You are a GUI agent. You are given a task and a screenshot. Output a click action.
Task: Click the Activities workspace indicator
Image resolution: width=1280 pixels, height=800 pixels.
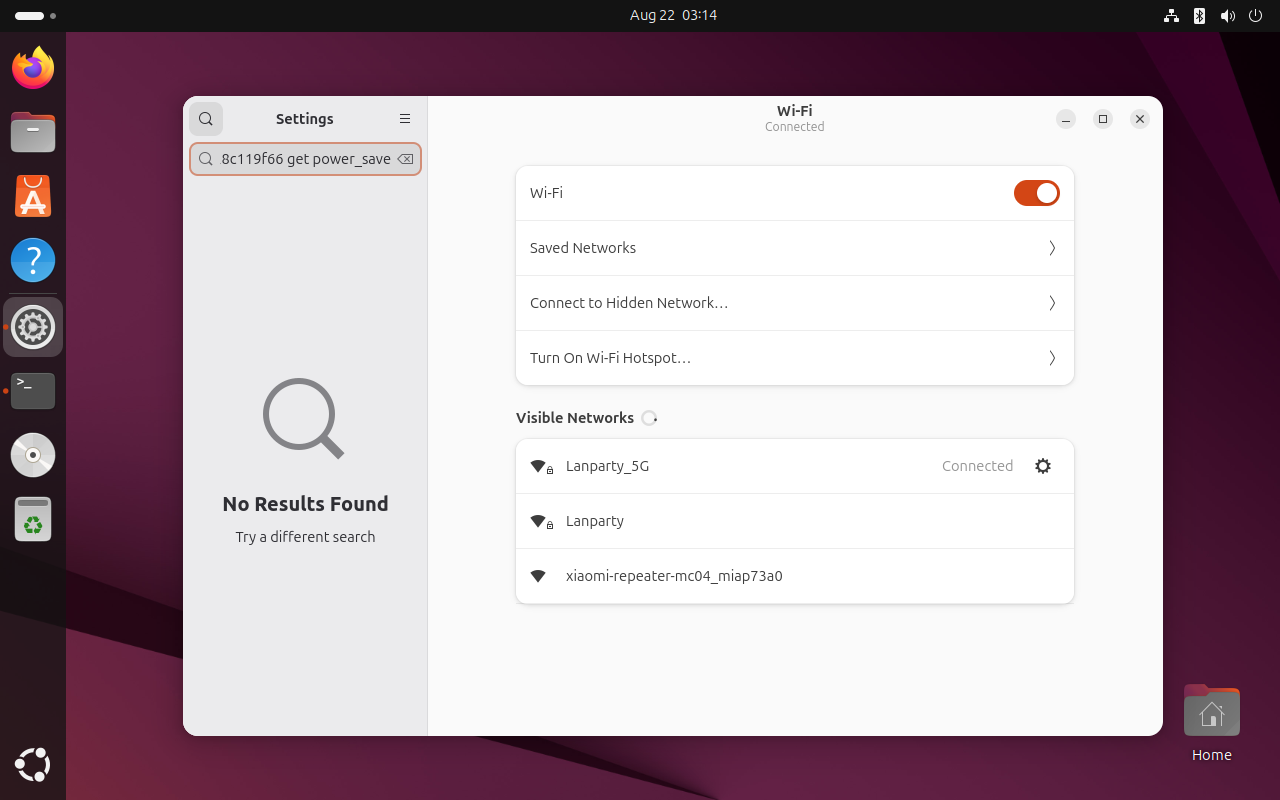point(35,16)
